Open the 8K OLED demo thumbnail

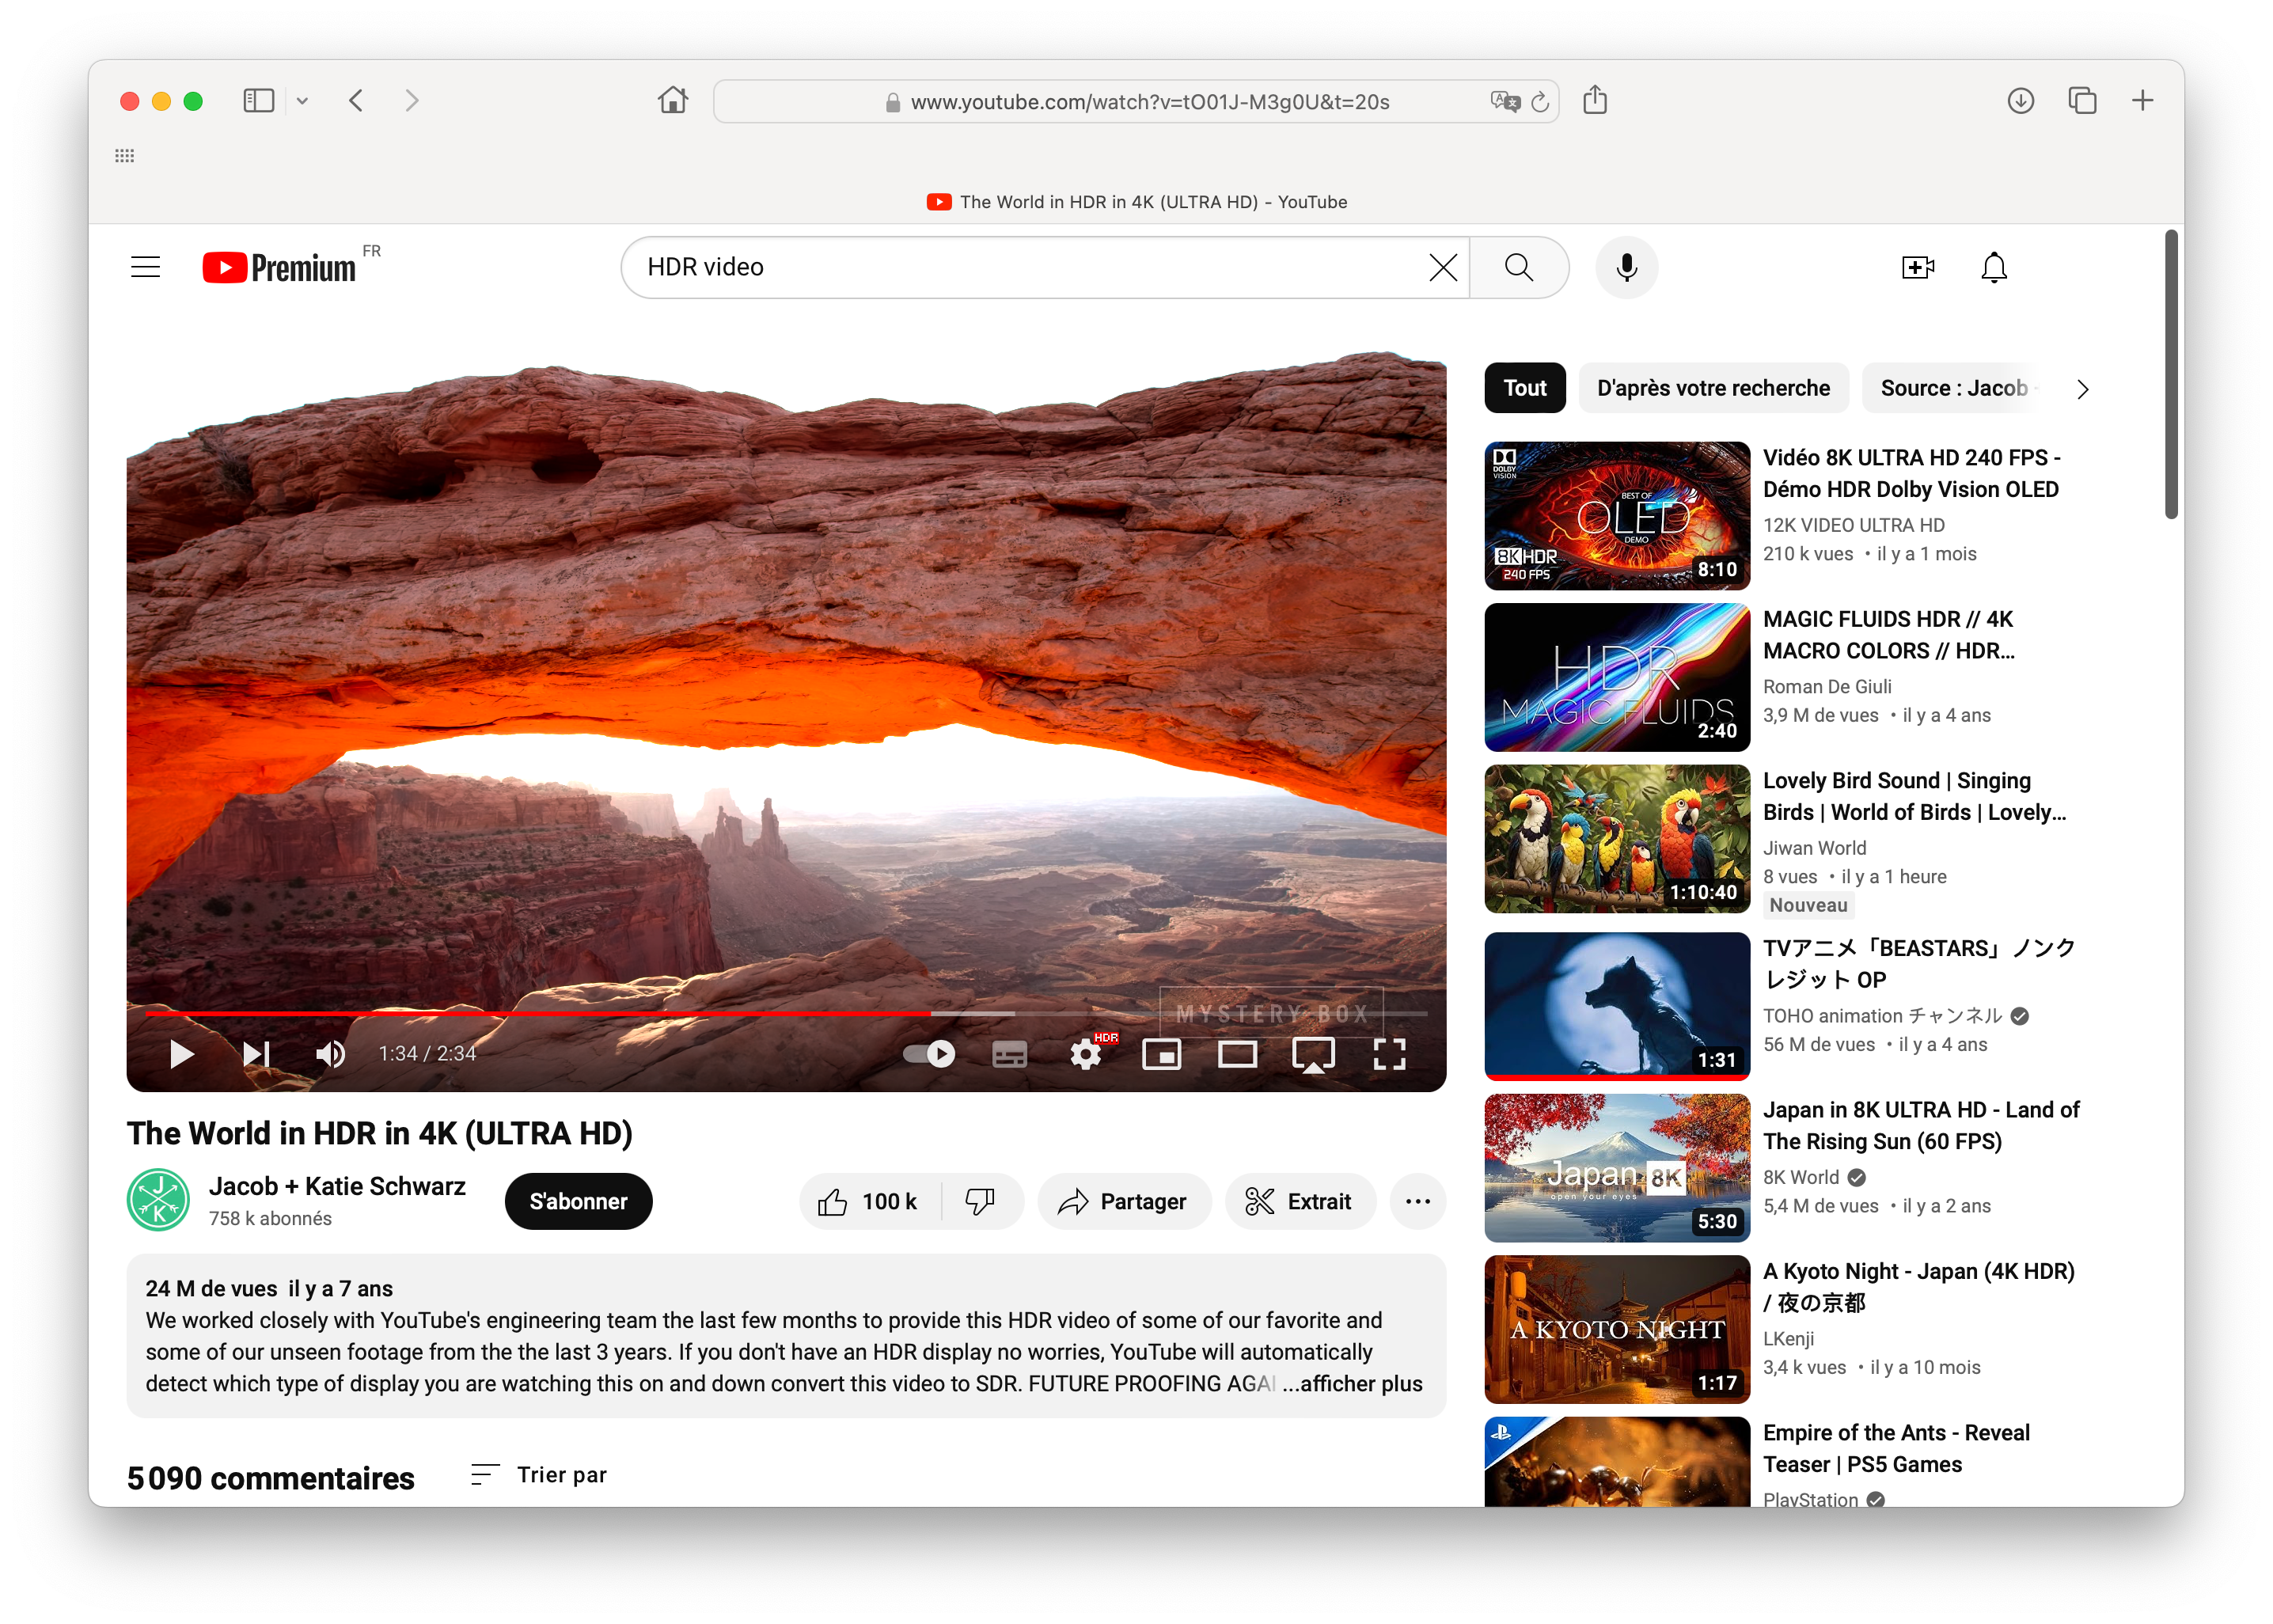(x=1617, y=516)
